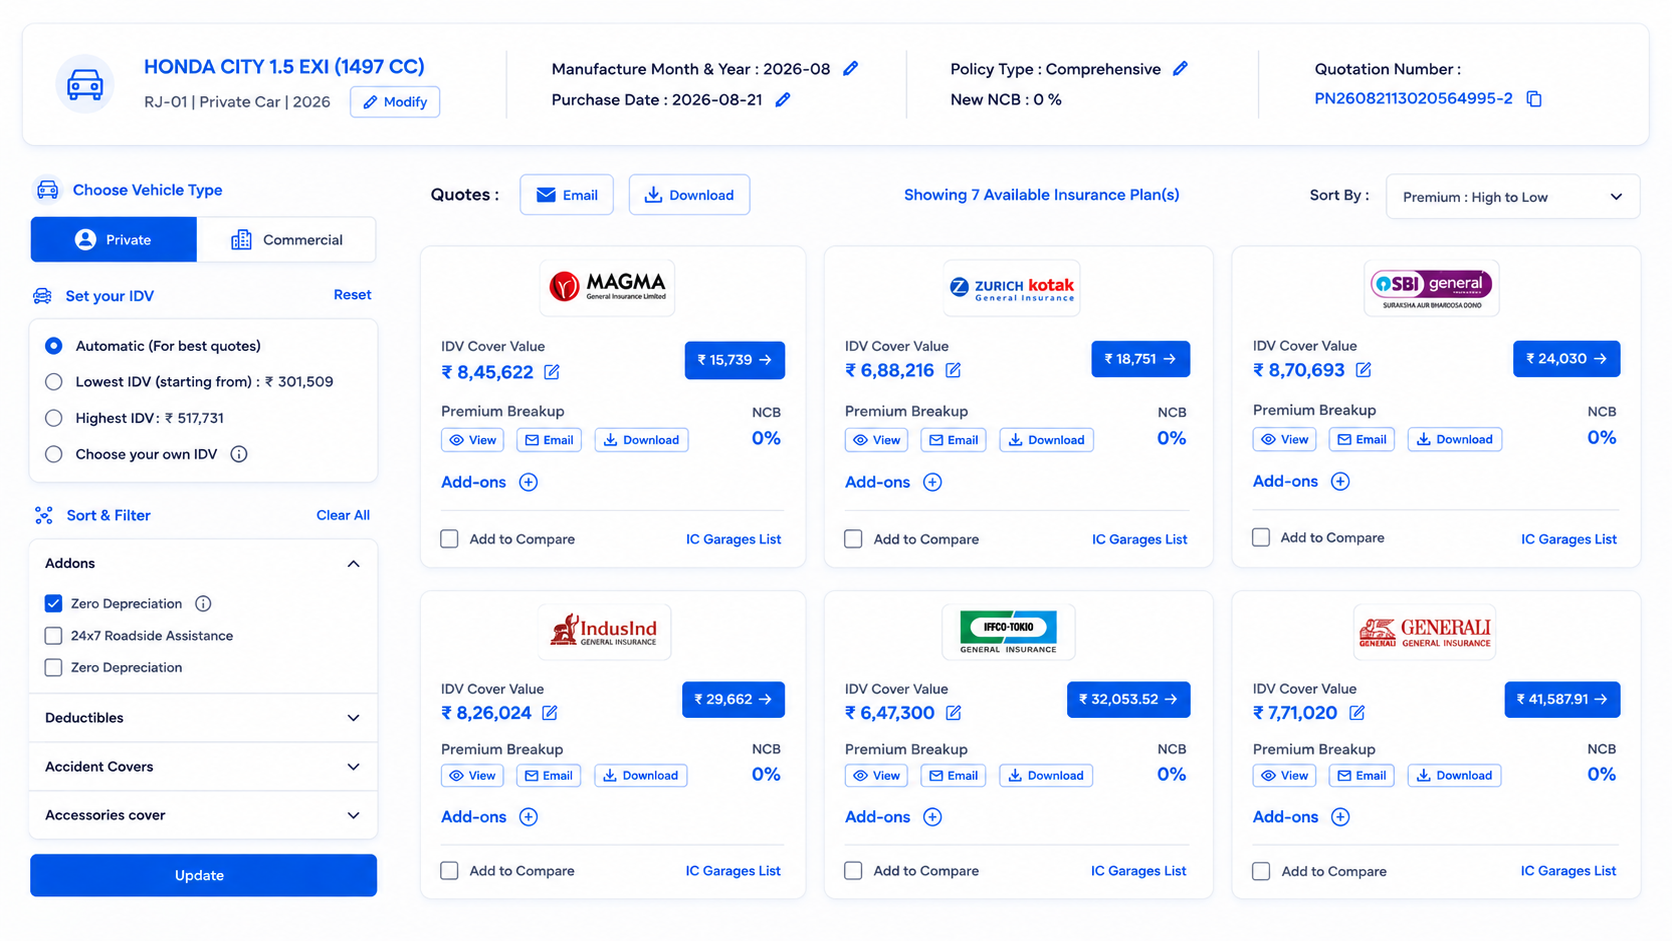Edit Zurich Kotak IDV value ₹ 6,88,216
Image resolution: width=1672 pixels, height=941 pixels.
pyautogui.click(x=953, y=370)
